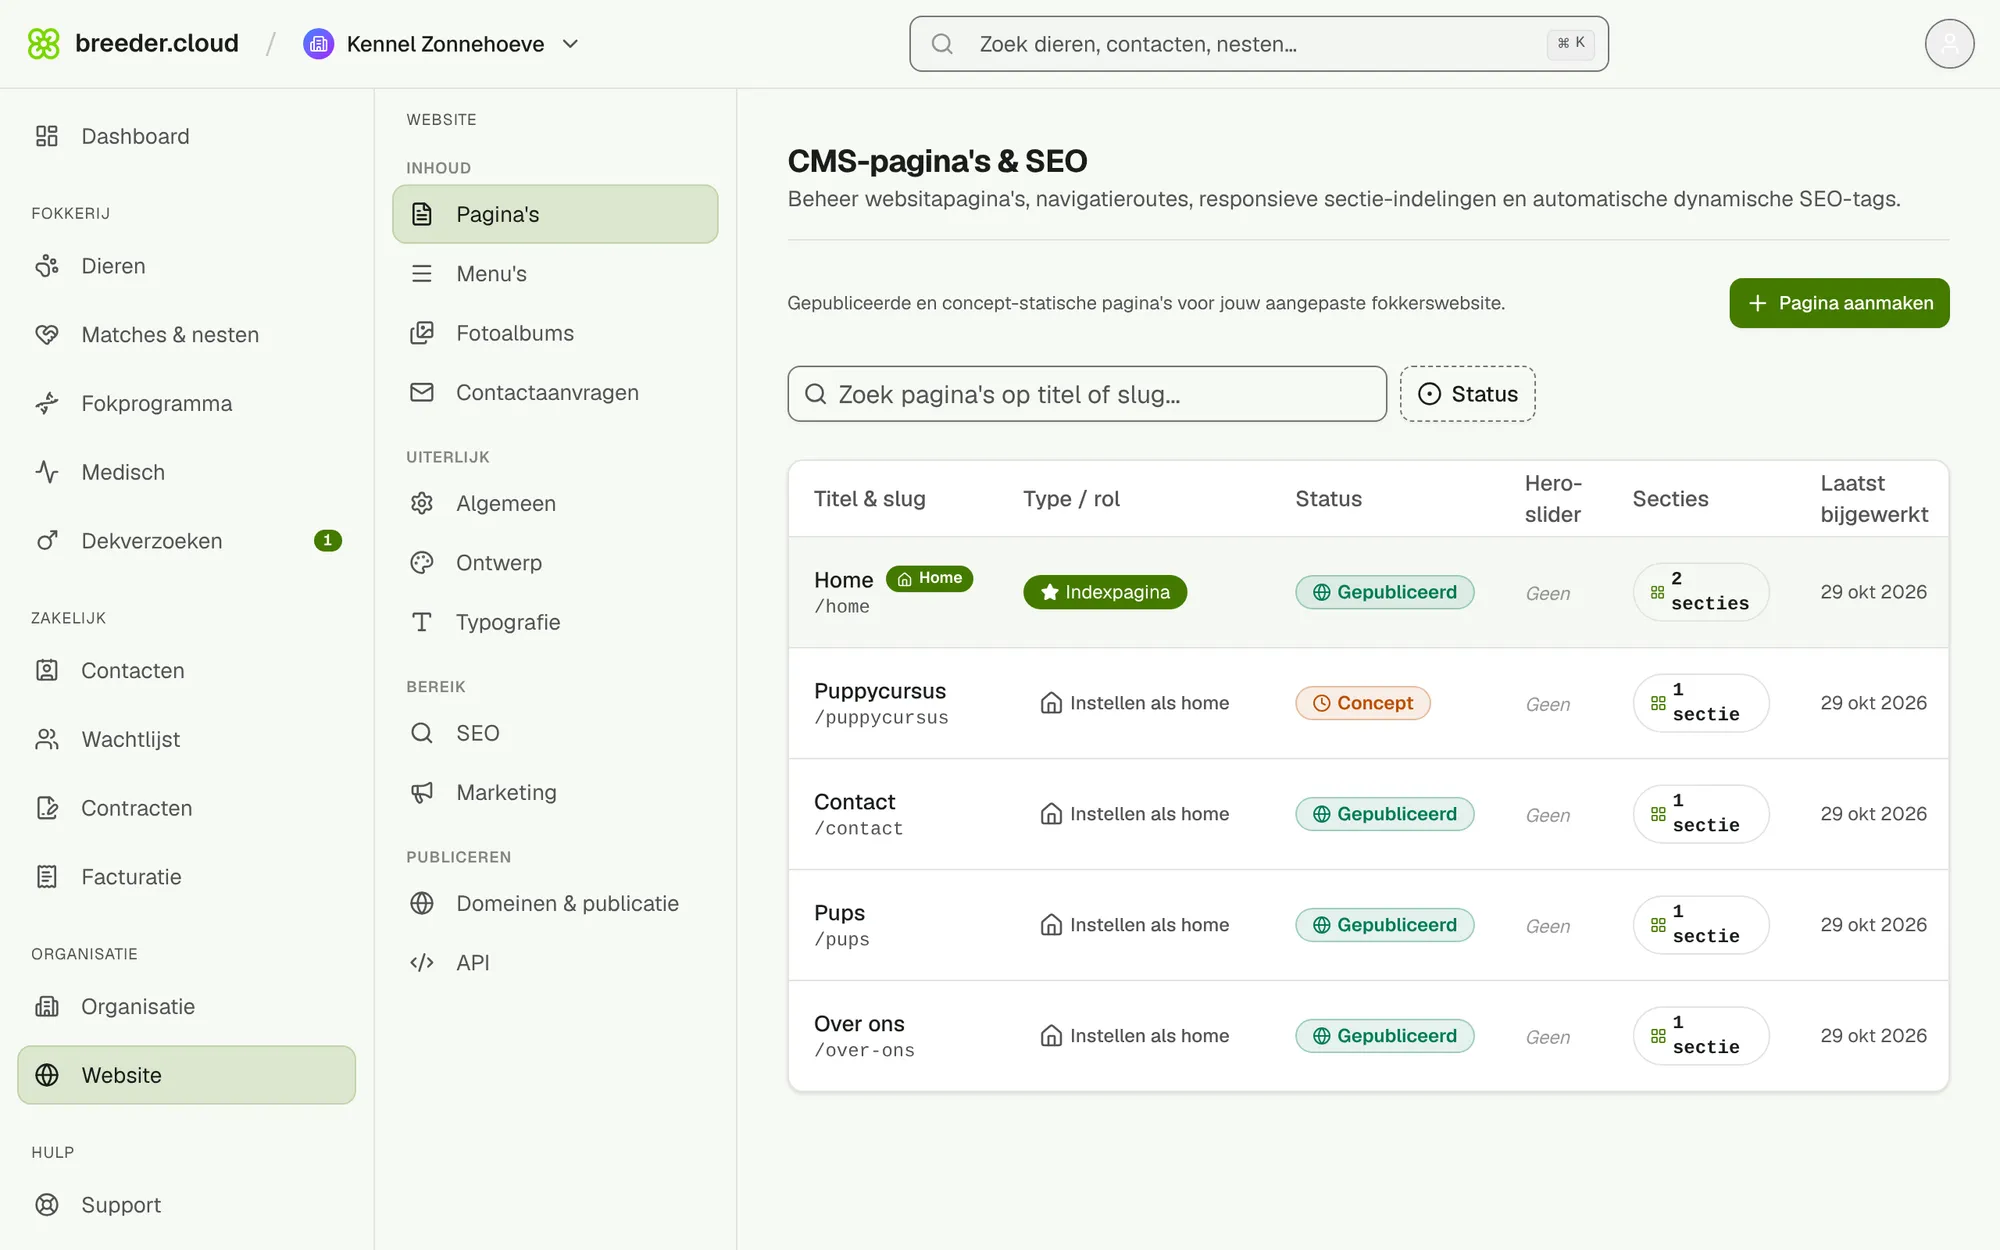Click the Matches & nesten heart icon

pos(47,335)
